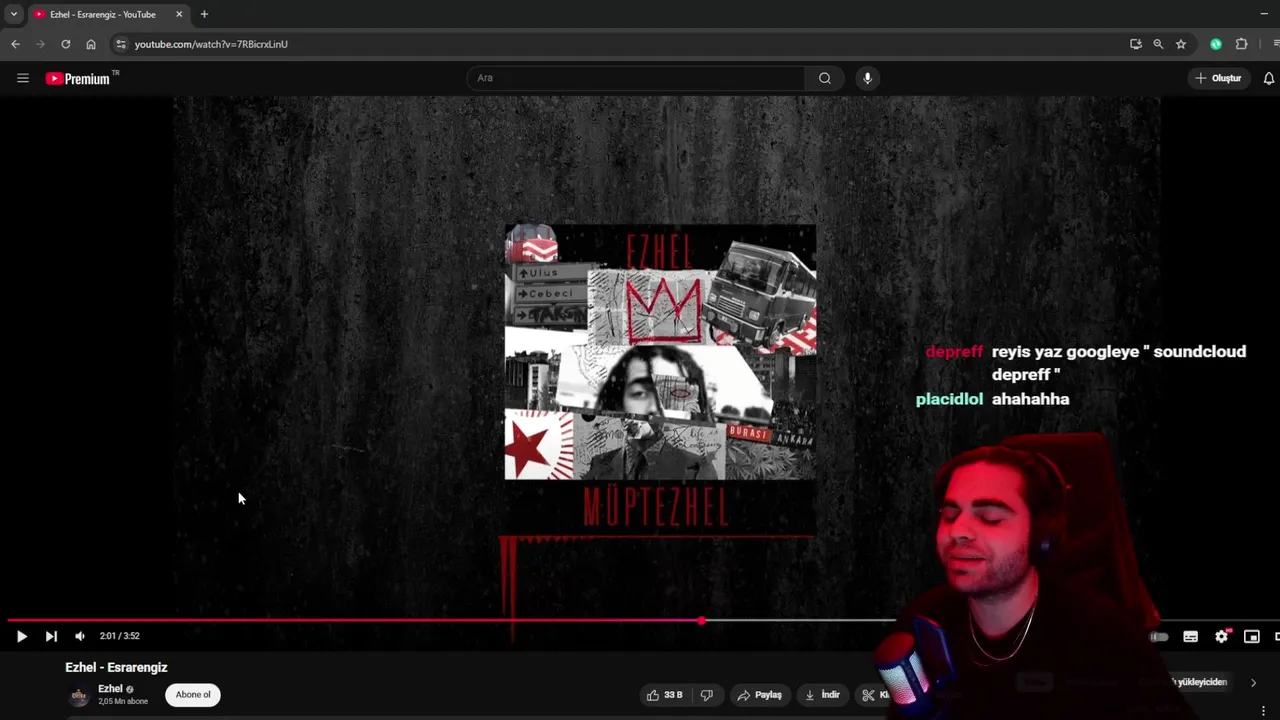Create a clip with scissors button

tap(874, 695)
